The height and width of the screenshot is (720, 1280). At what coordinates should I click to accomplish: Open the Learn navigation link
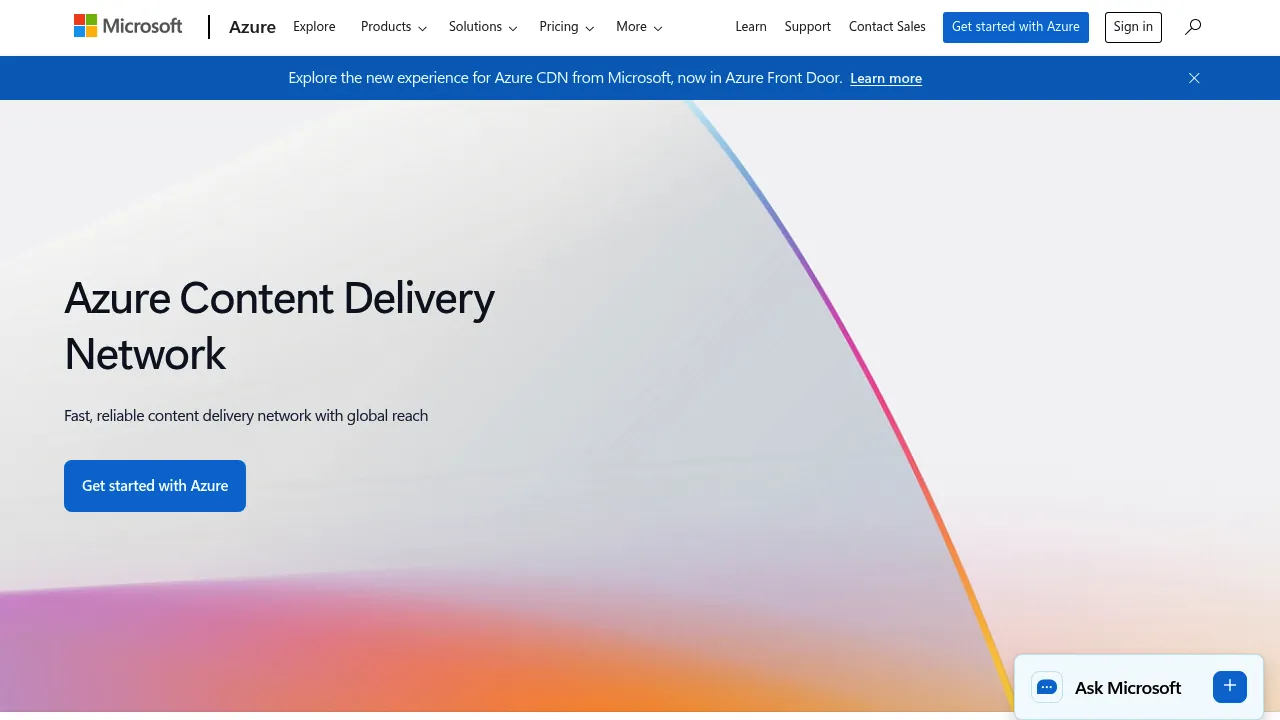(x=751, y=27)
